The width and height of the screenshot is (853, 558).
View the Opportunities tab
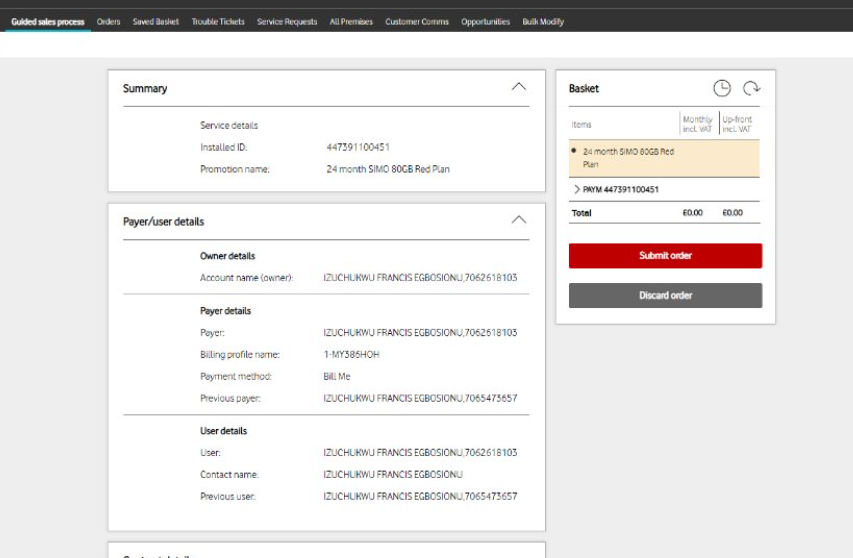tap(485, 22)
